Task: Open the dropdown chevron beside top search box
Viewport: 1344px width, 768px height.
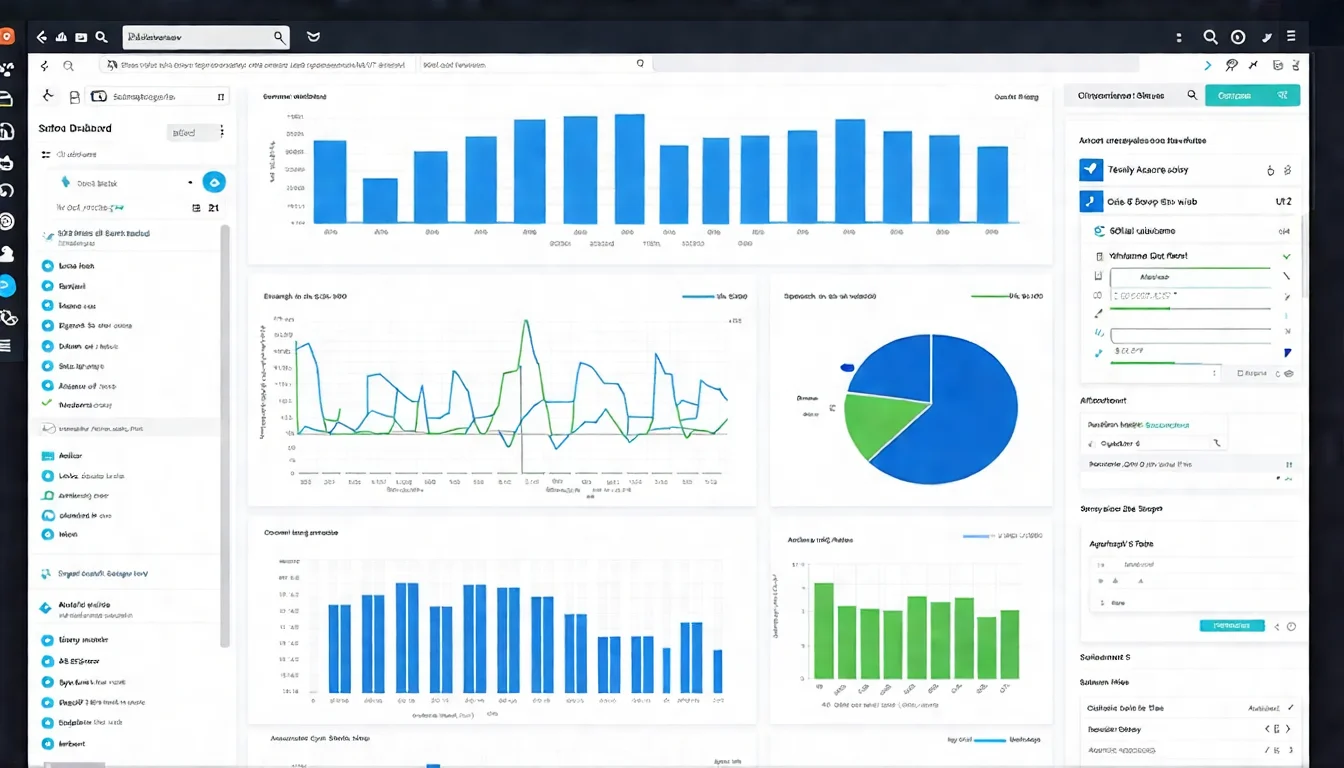Action: [313, 37]
